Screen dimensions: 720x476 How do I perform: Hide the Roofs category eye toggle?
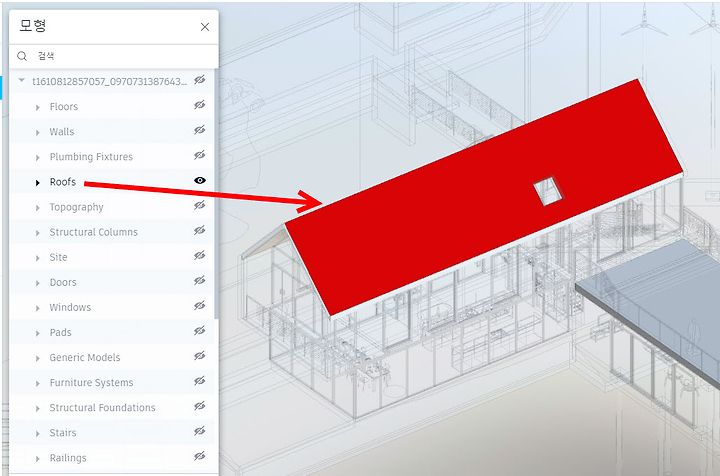tap(199, 180)
